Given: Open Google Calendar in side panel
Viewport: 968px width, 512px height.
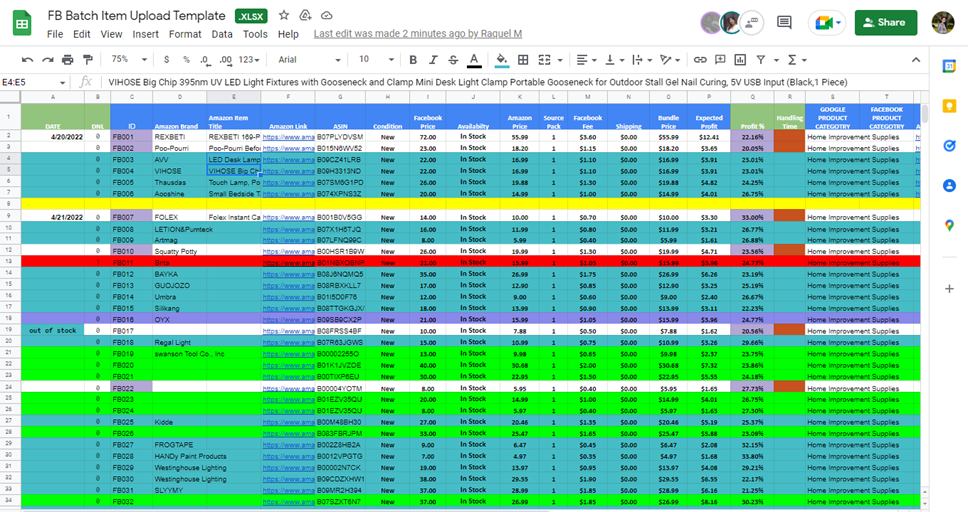Looking at the screenshot, I should tap(949, 67).
